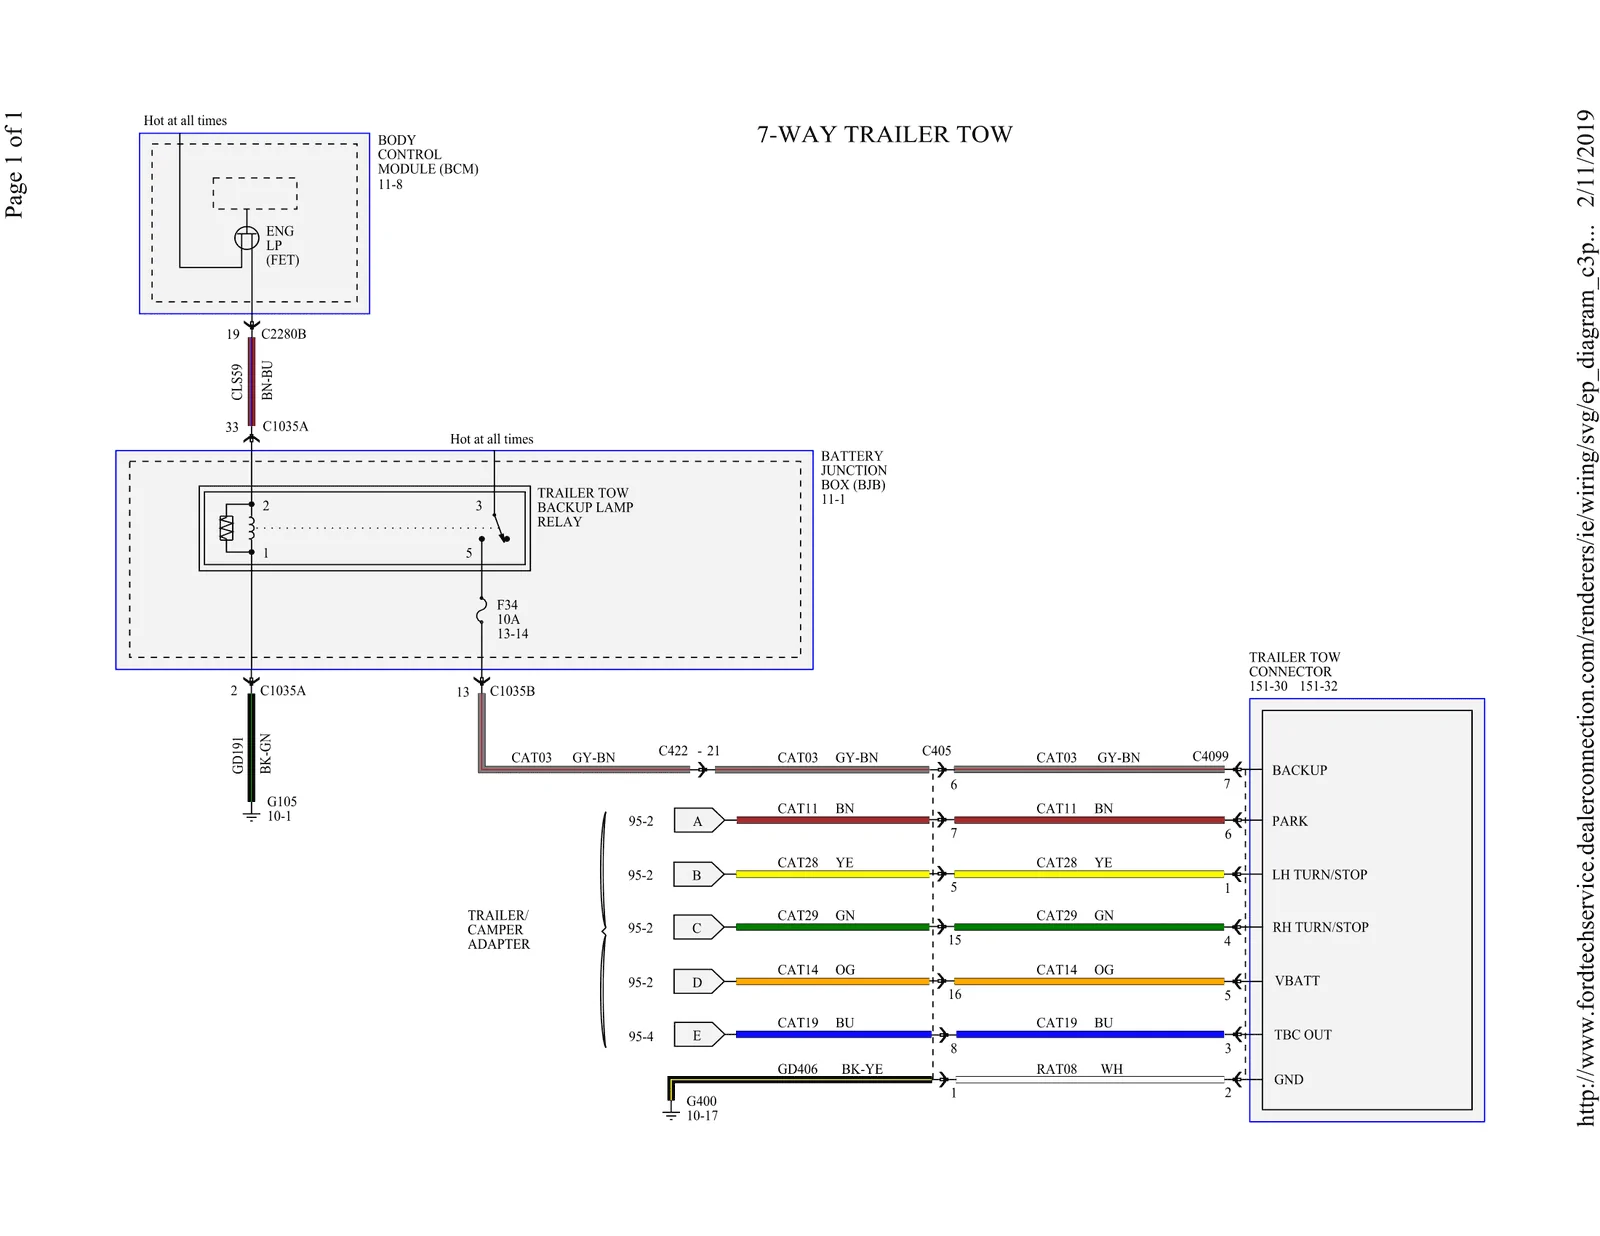Screen dimensions: 1600x1236
Task: Click the C422 - 21 connector label
Action: pos(689,751)
